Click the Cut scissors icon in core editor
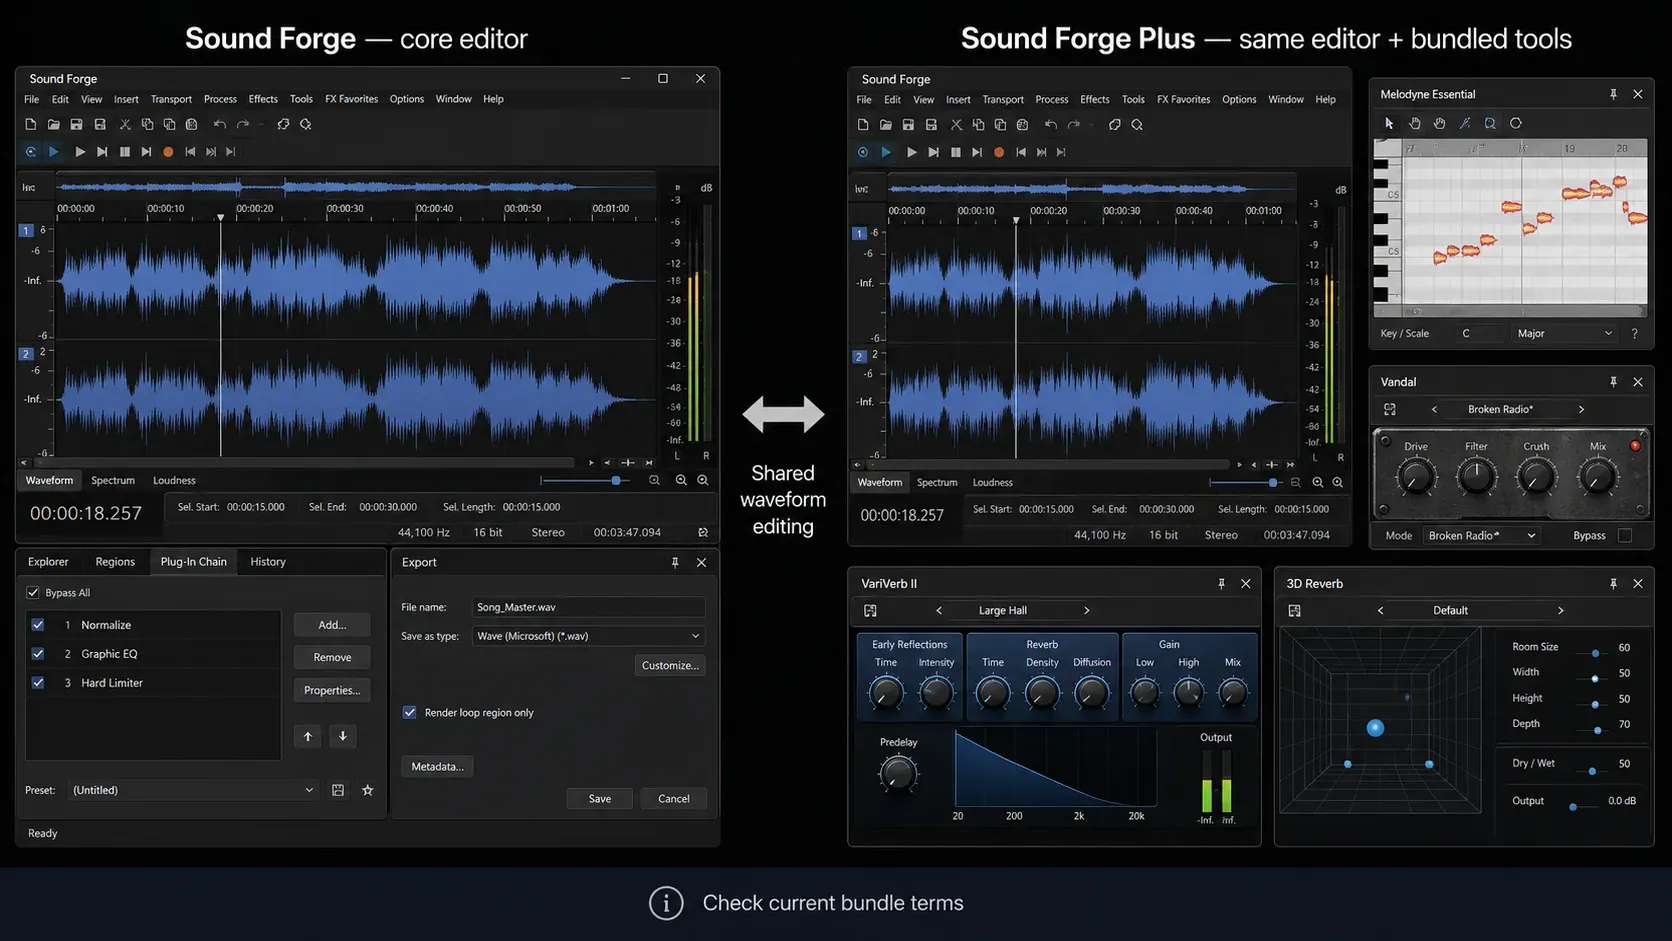The image size is (1672, 941). click(125, 125)
